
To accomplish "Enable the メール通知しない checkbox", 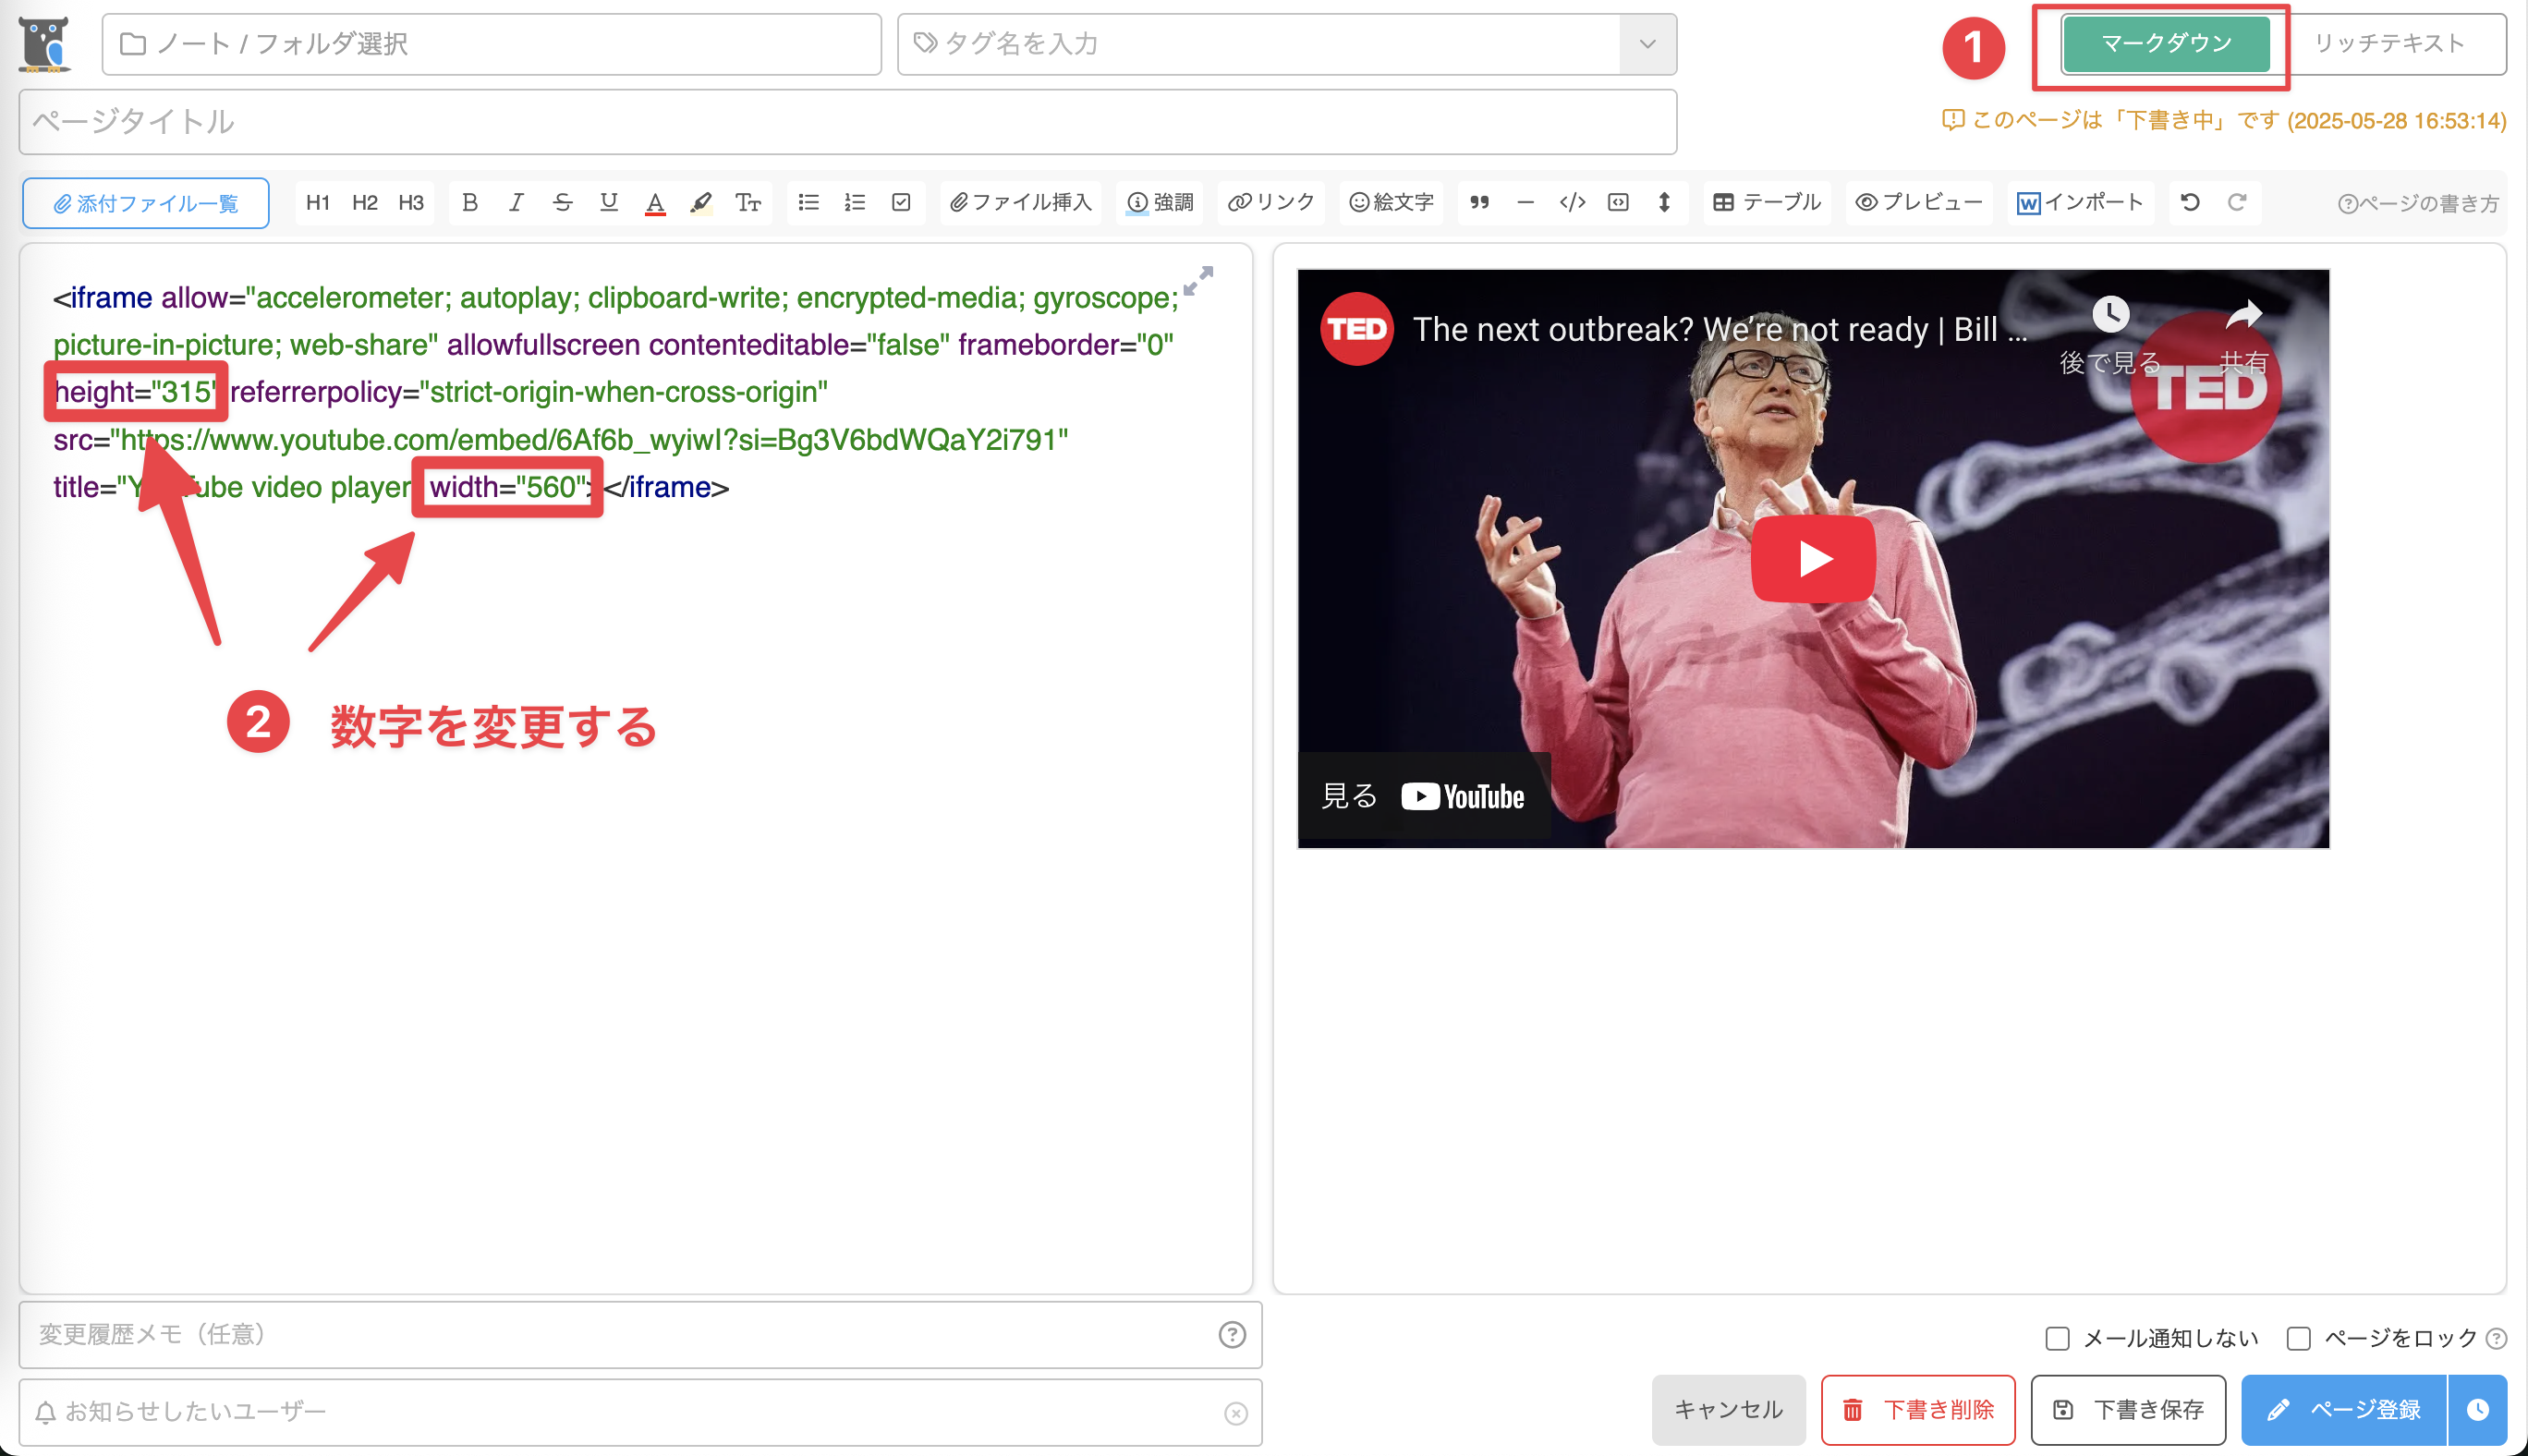I will pos(2057,1338).
